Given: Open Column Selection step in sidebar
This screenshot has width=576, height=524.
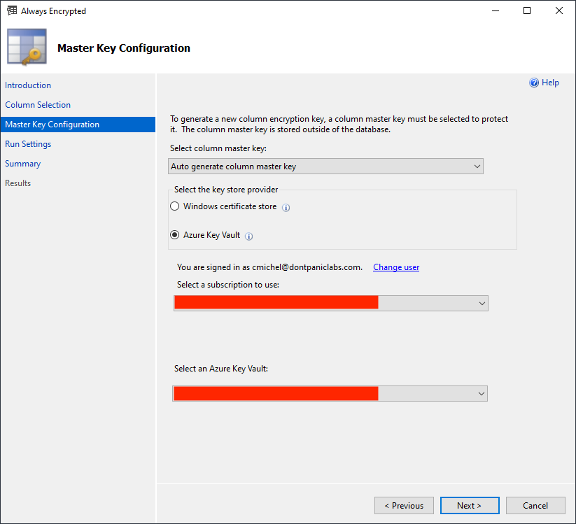Looking at the screenshot, I should [37, 105].
